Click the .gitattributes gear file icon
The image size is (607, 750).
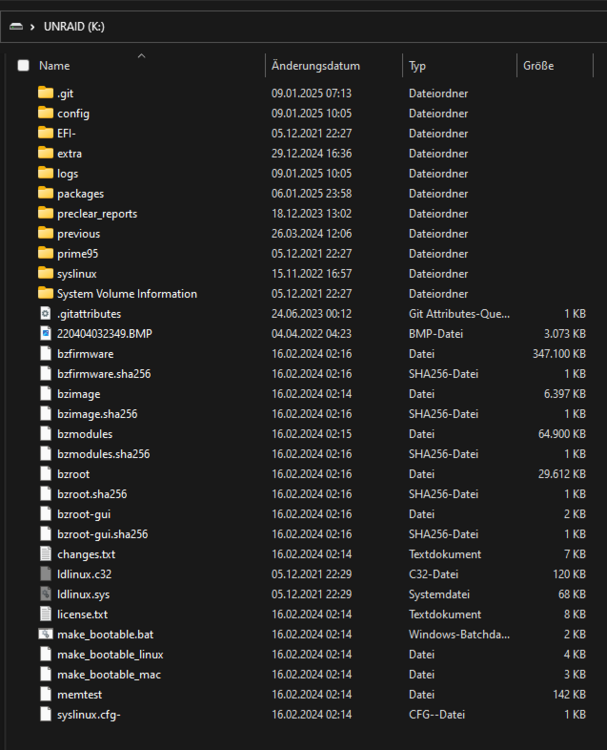[45, 313]
